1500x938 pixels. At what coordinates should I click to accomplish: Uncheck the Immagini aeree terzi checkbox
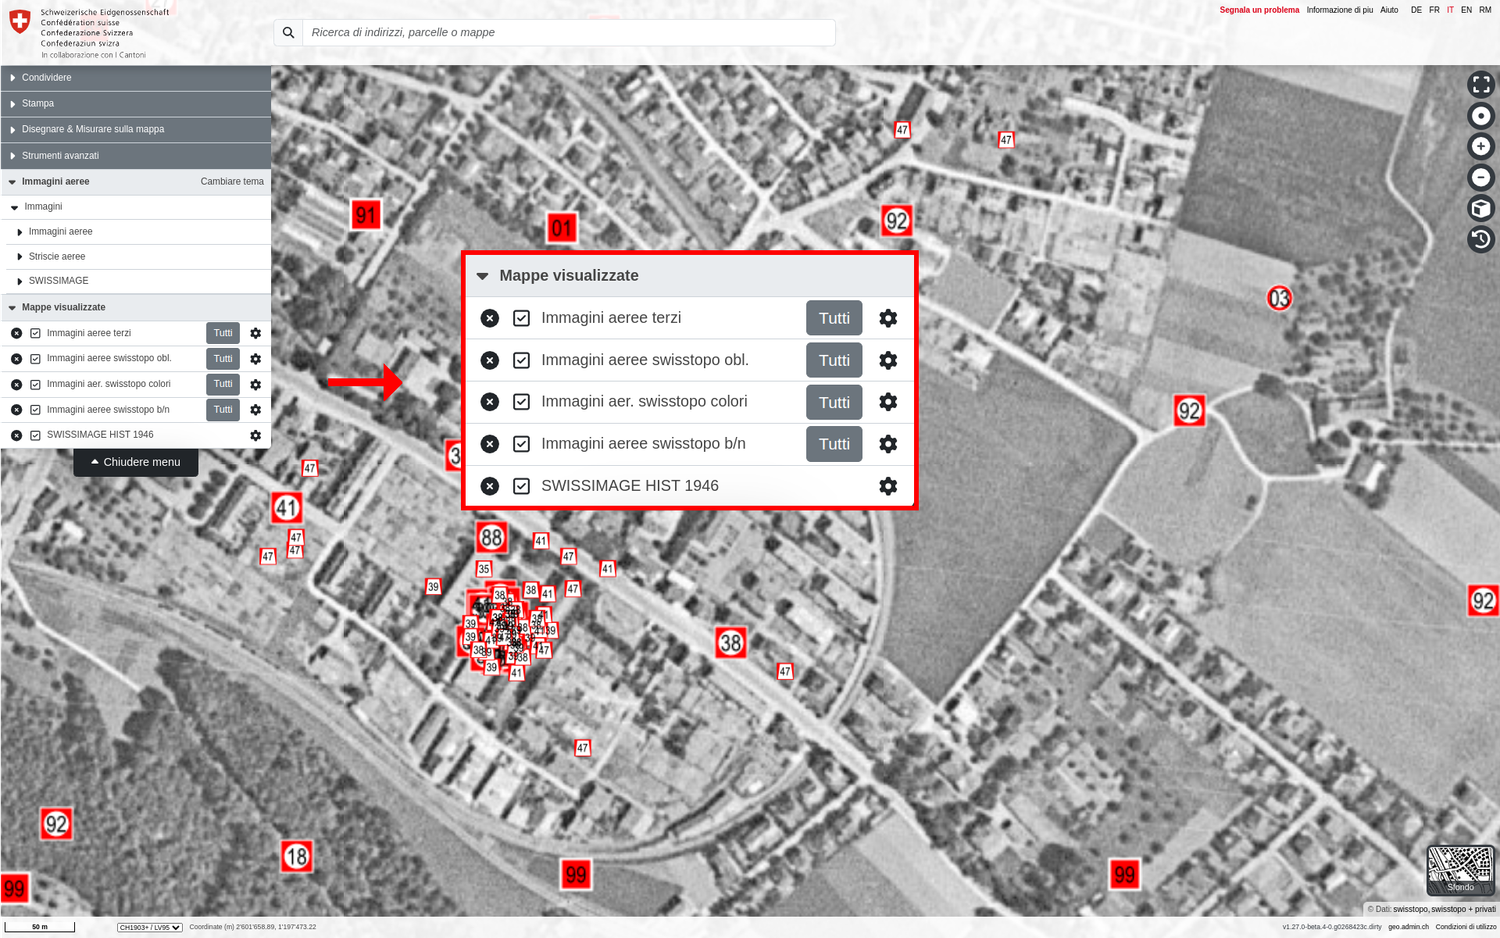coord(521,317)
